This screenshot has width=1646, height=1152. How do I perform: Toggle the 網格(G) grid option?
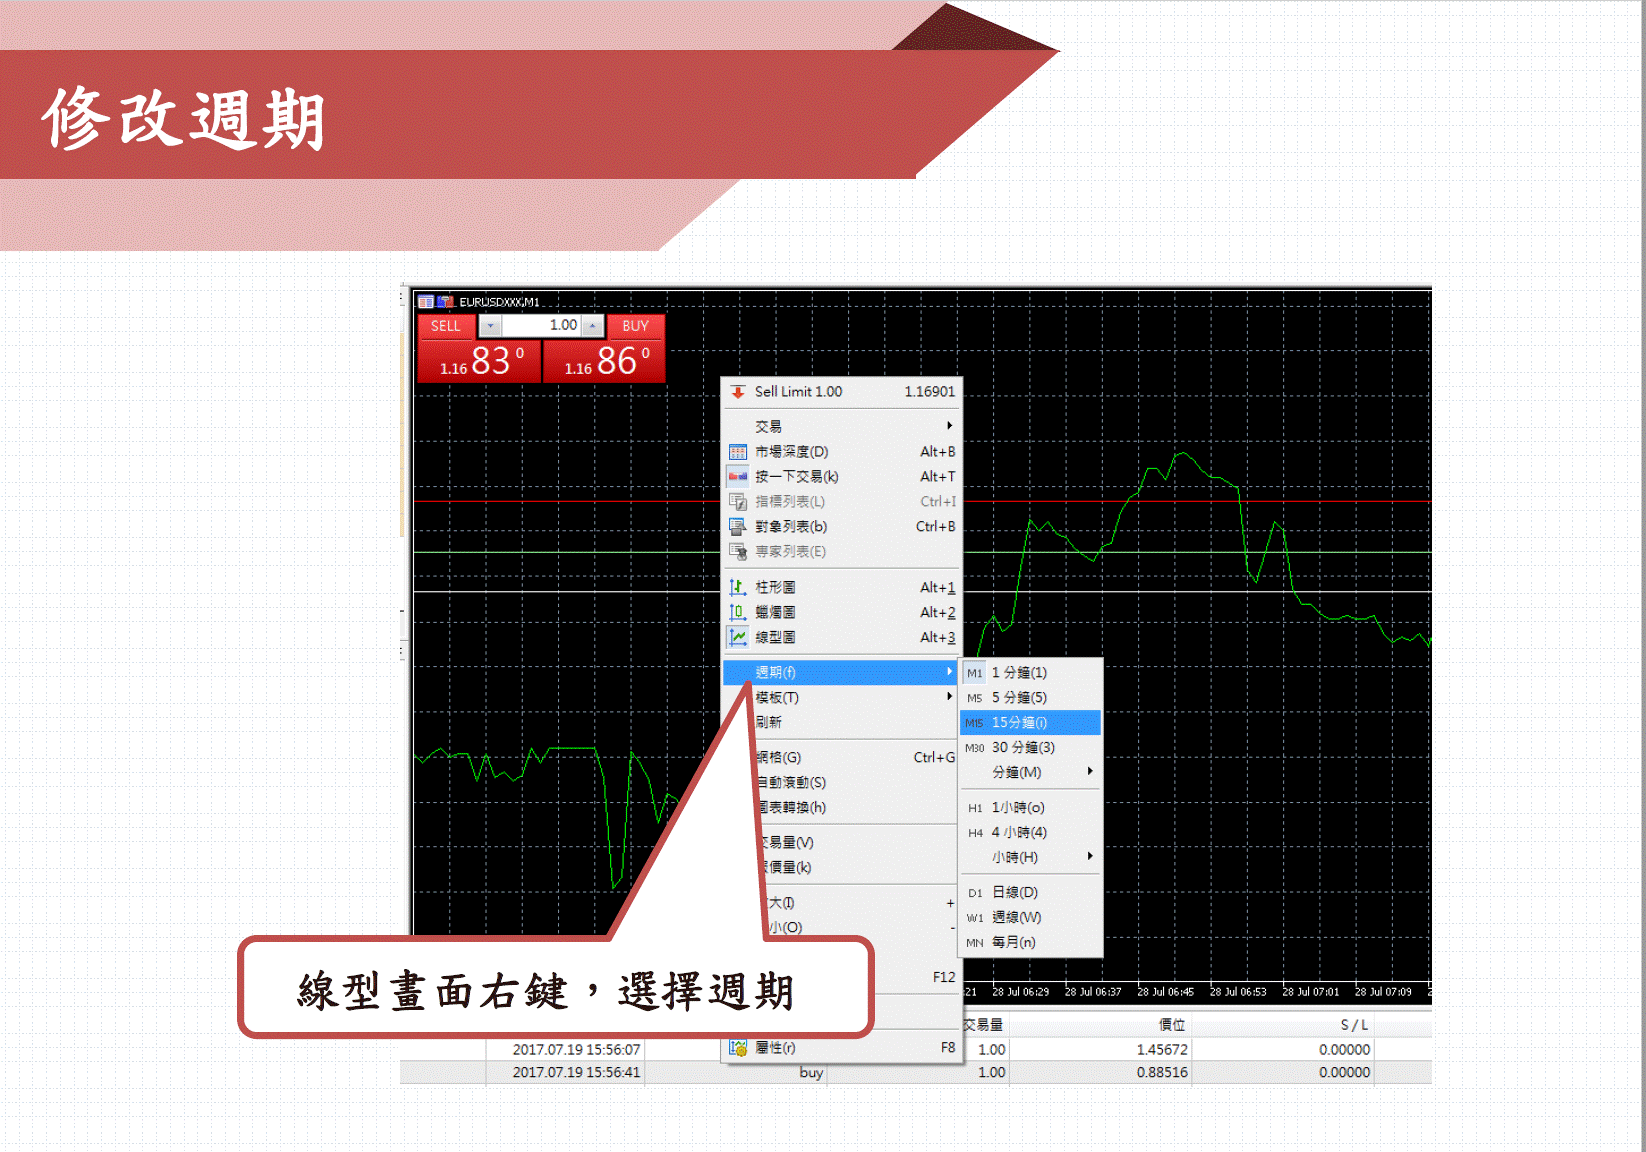856,757
